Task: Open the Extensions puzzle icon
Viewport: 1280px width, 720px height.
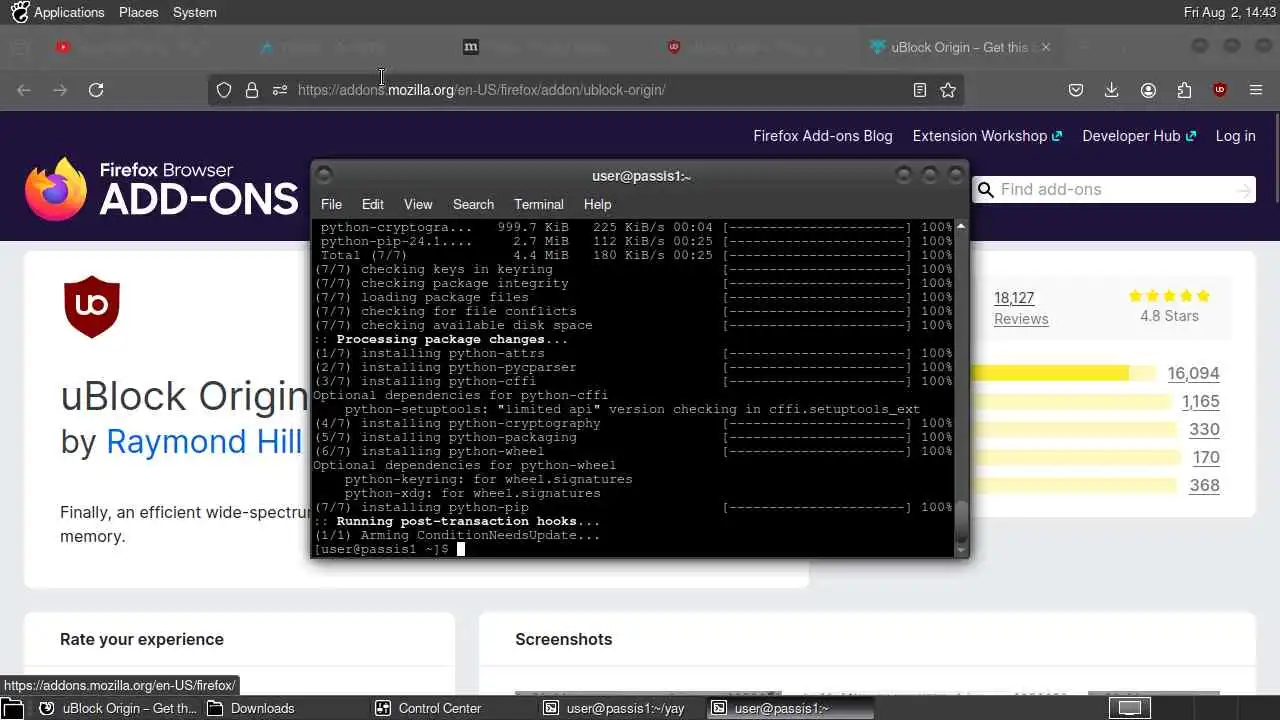Action: pyautogui.click(x=1184, y=90)
